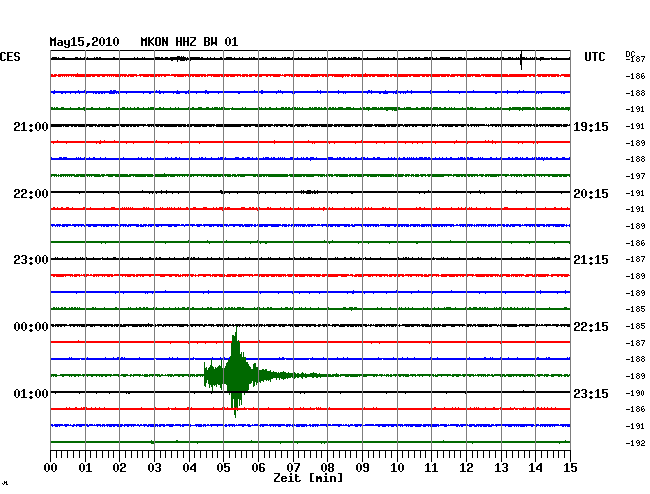
Task: Select the 01:00 local time label
Action: pos(31,393)
